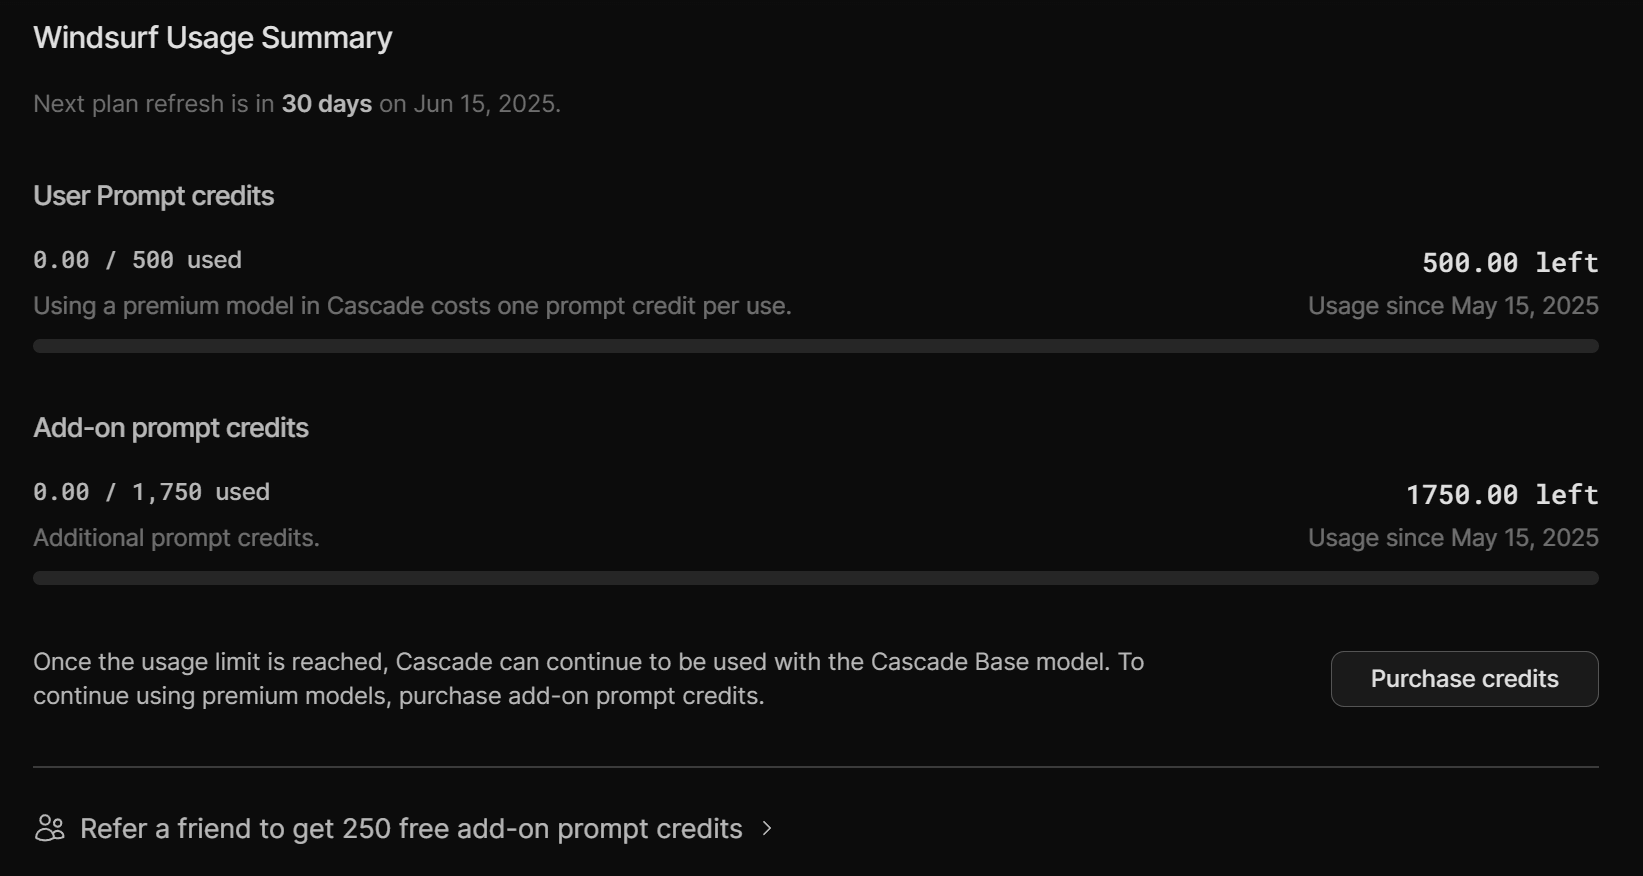This screenshot has height=876, width=1643.
Task: Click the User Prompt credits section title
Action: [x=153, y=196]
